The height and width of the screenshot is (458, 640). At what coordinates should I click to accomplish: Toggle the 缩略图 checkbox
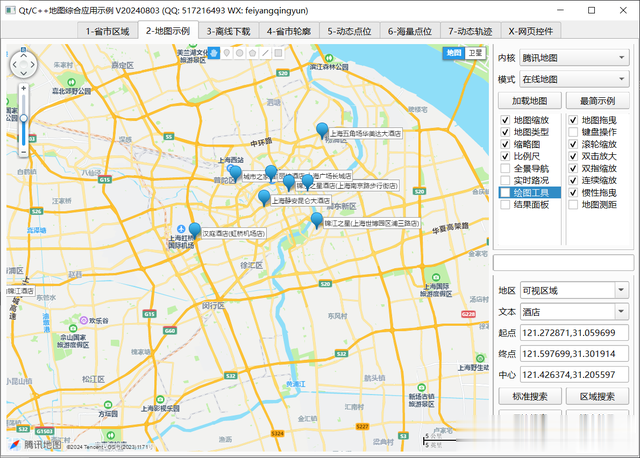[505, 144]
